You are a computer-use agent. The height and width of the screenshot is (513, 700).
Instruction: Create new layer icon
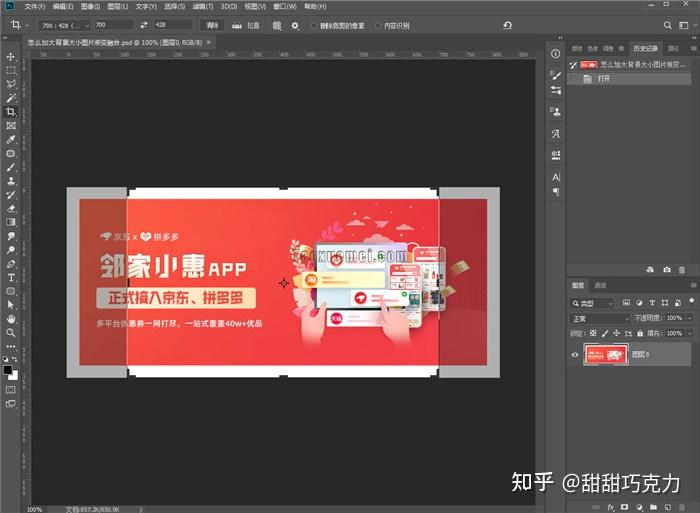point(667,507)
